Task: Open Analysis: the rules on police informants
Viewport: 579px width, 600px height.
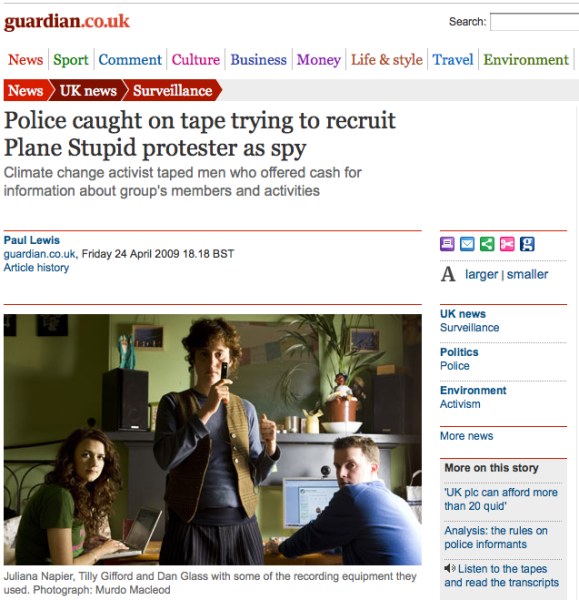Action: point(496,537)
